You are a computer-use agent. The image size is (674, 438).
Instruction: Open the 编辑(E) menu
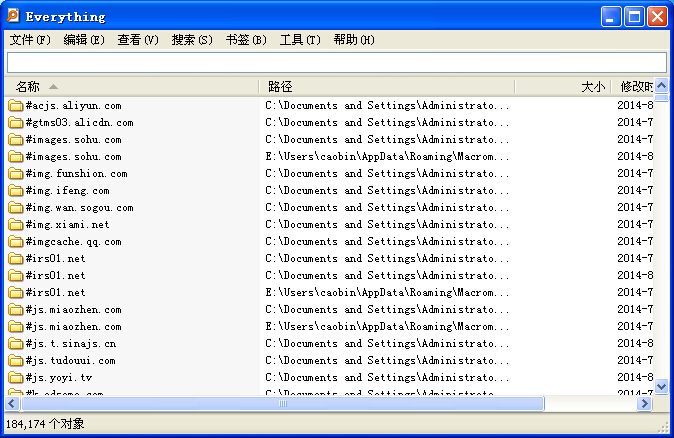click(x=84, y=40)
